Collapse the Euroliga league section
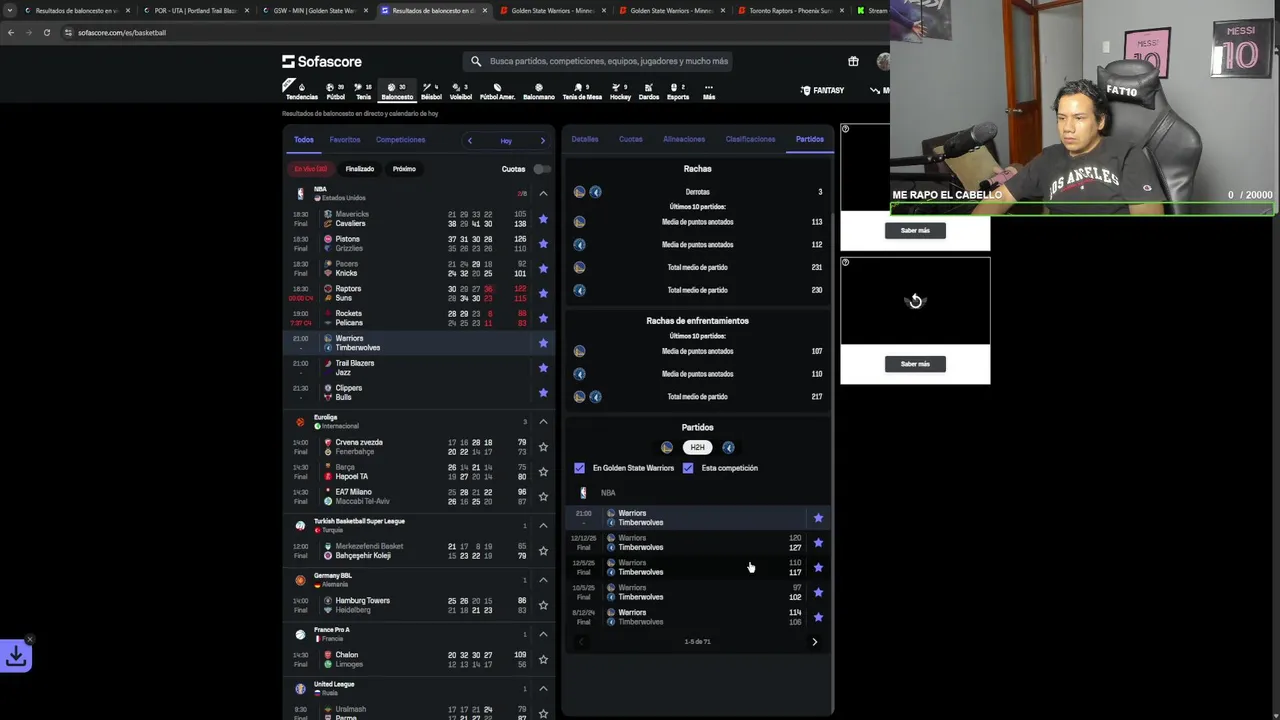 pyautogui.click(x=543, y=421)
